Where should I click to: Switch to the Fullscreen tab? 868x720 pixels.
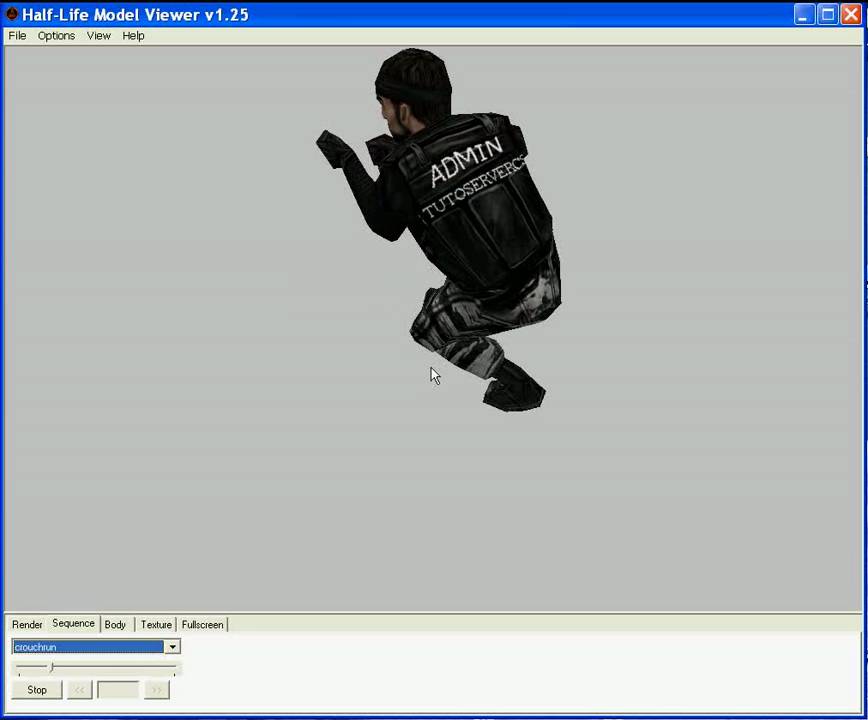tap(203, 624)
